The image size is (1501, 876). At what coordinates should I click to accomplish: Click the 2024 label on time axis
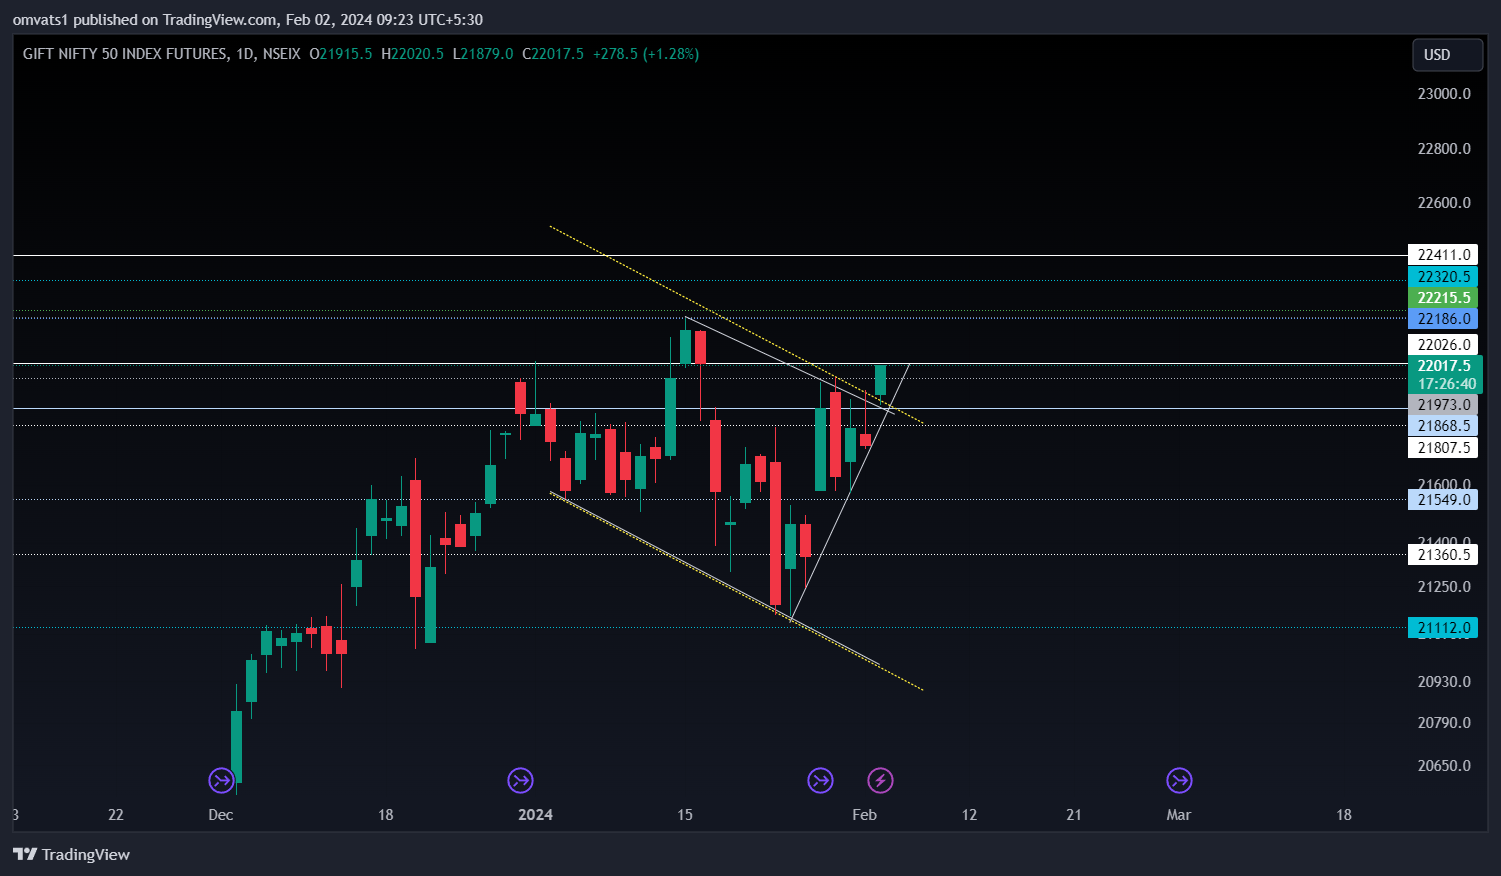tap(535, 815)
